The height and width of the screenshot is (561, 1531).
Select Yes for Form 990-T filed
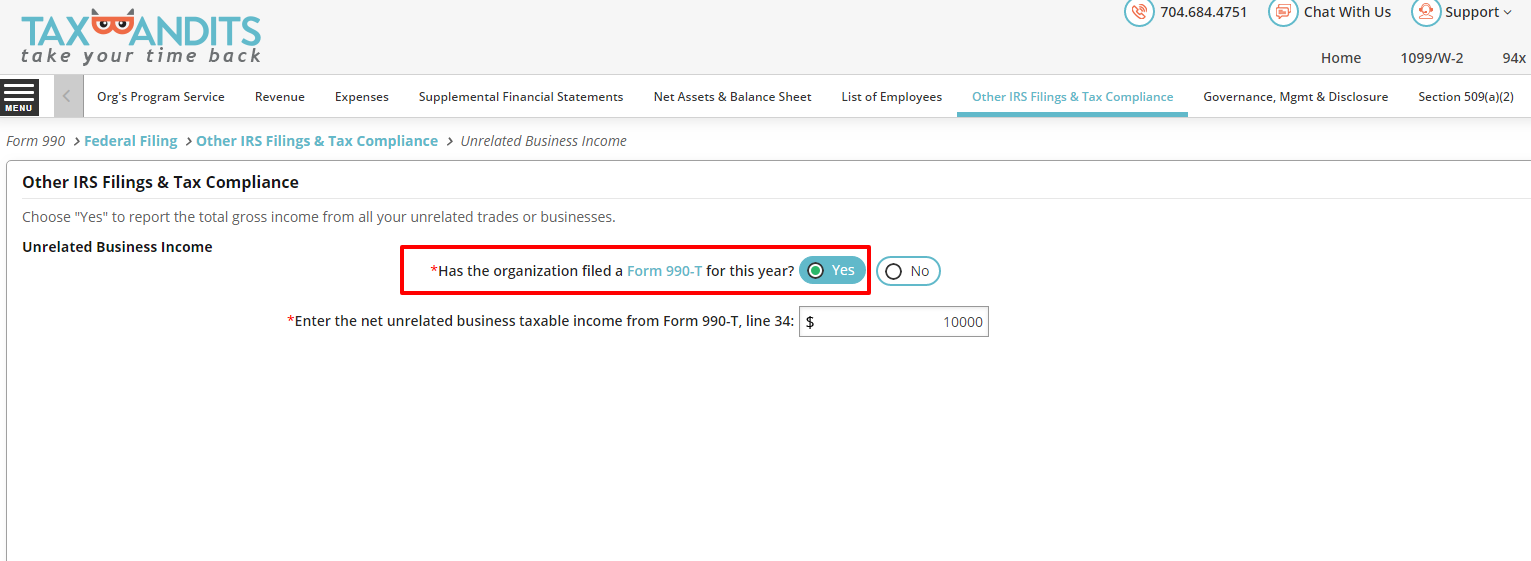pyautogui.click(x=832, y=271)
